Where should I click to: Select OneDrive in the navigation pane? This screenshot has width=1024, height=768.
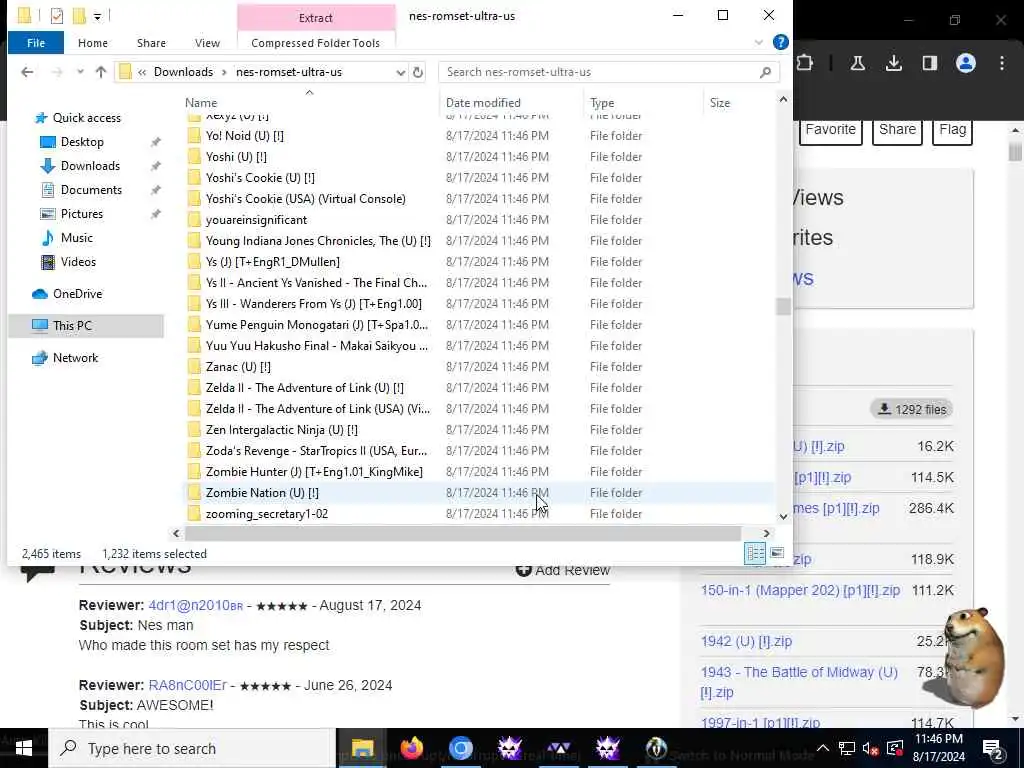click(77, 294)
